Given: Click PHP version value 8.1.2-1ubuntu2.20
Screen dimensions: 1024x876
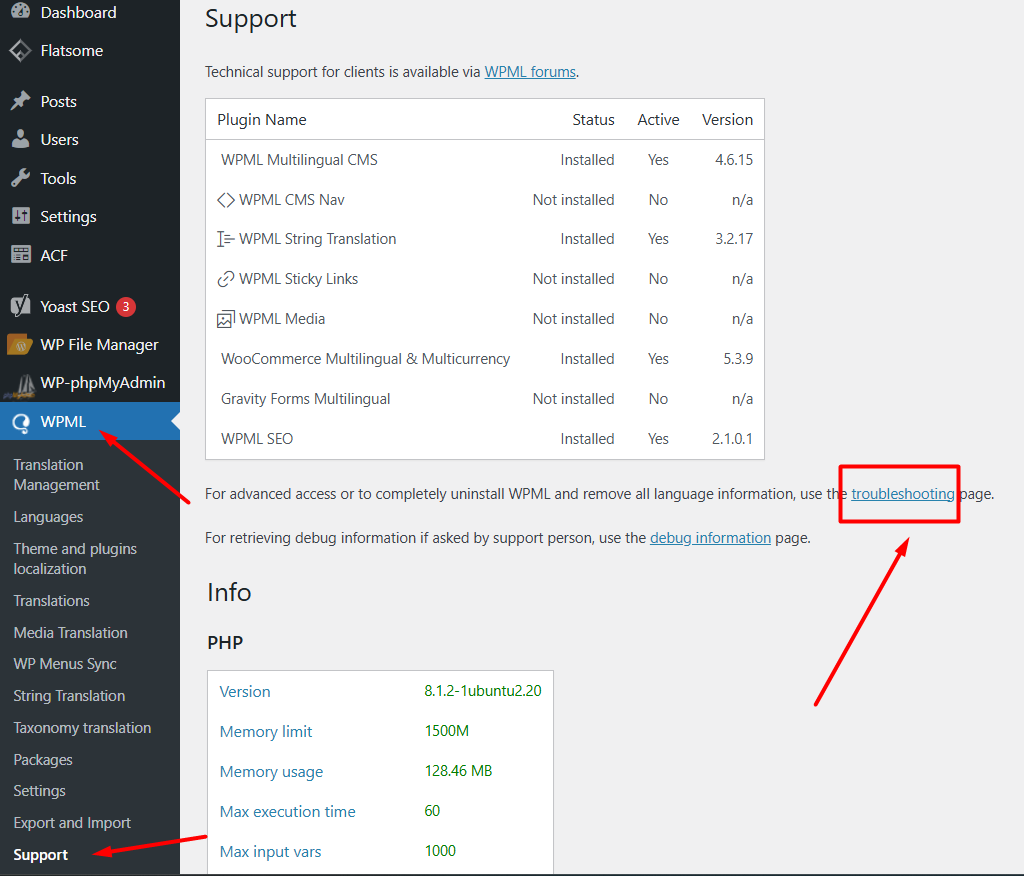Looking at the screenshot, I should tap(483, 691).
